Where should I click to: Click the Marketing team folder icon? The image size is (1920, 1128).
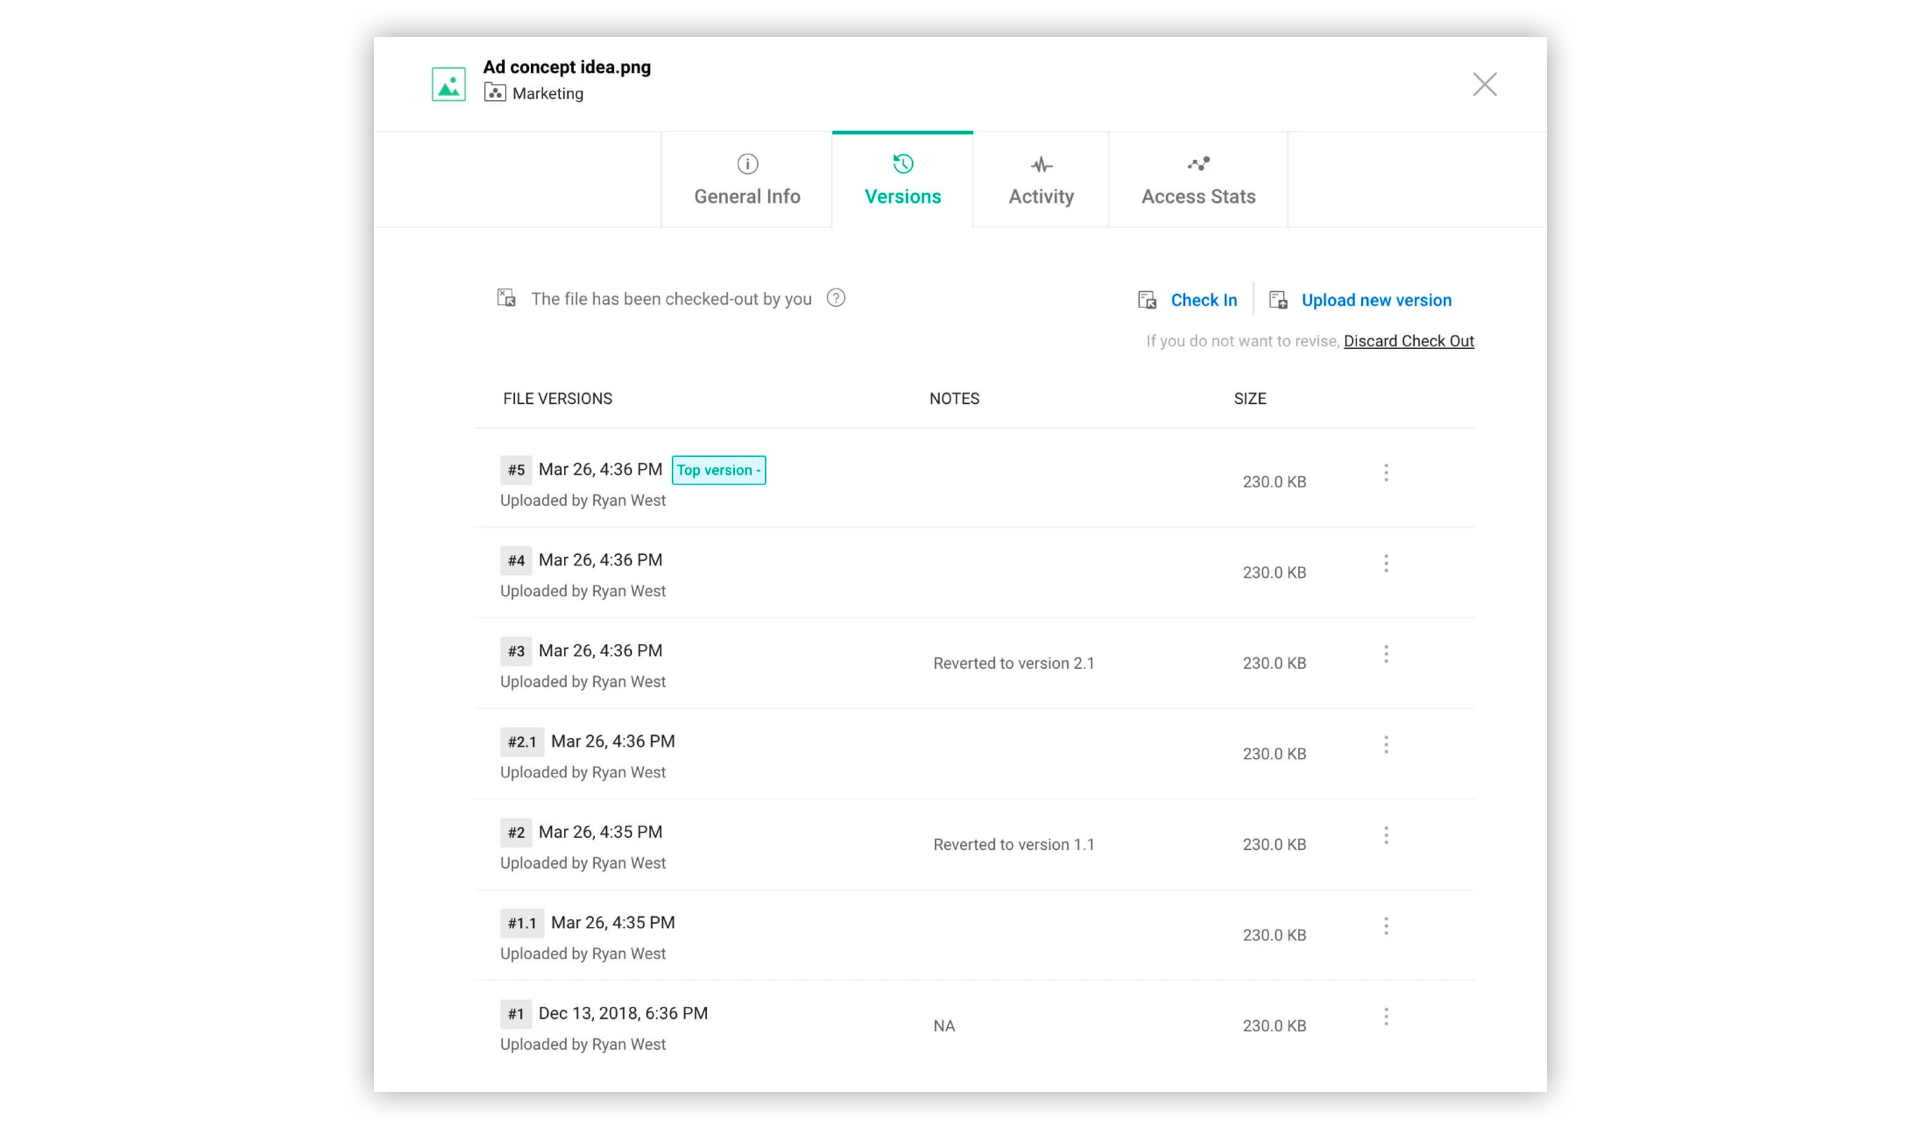tap(495, 93)
